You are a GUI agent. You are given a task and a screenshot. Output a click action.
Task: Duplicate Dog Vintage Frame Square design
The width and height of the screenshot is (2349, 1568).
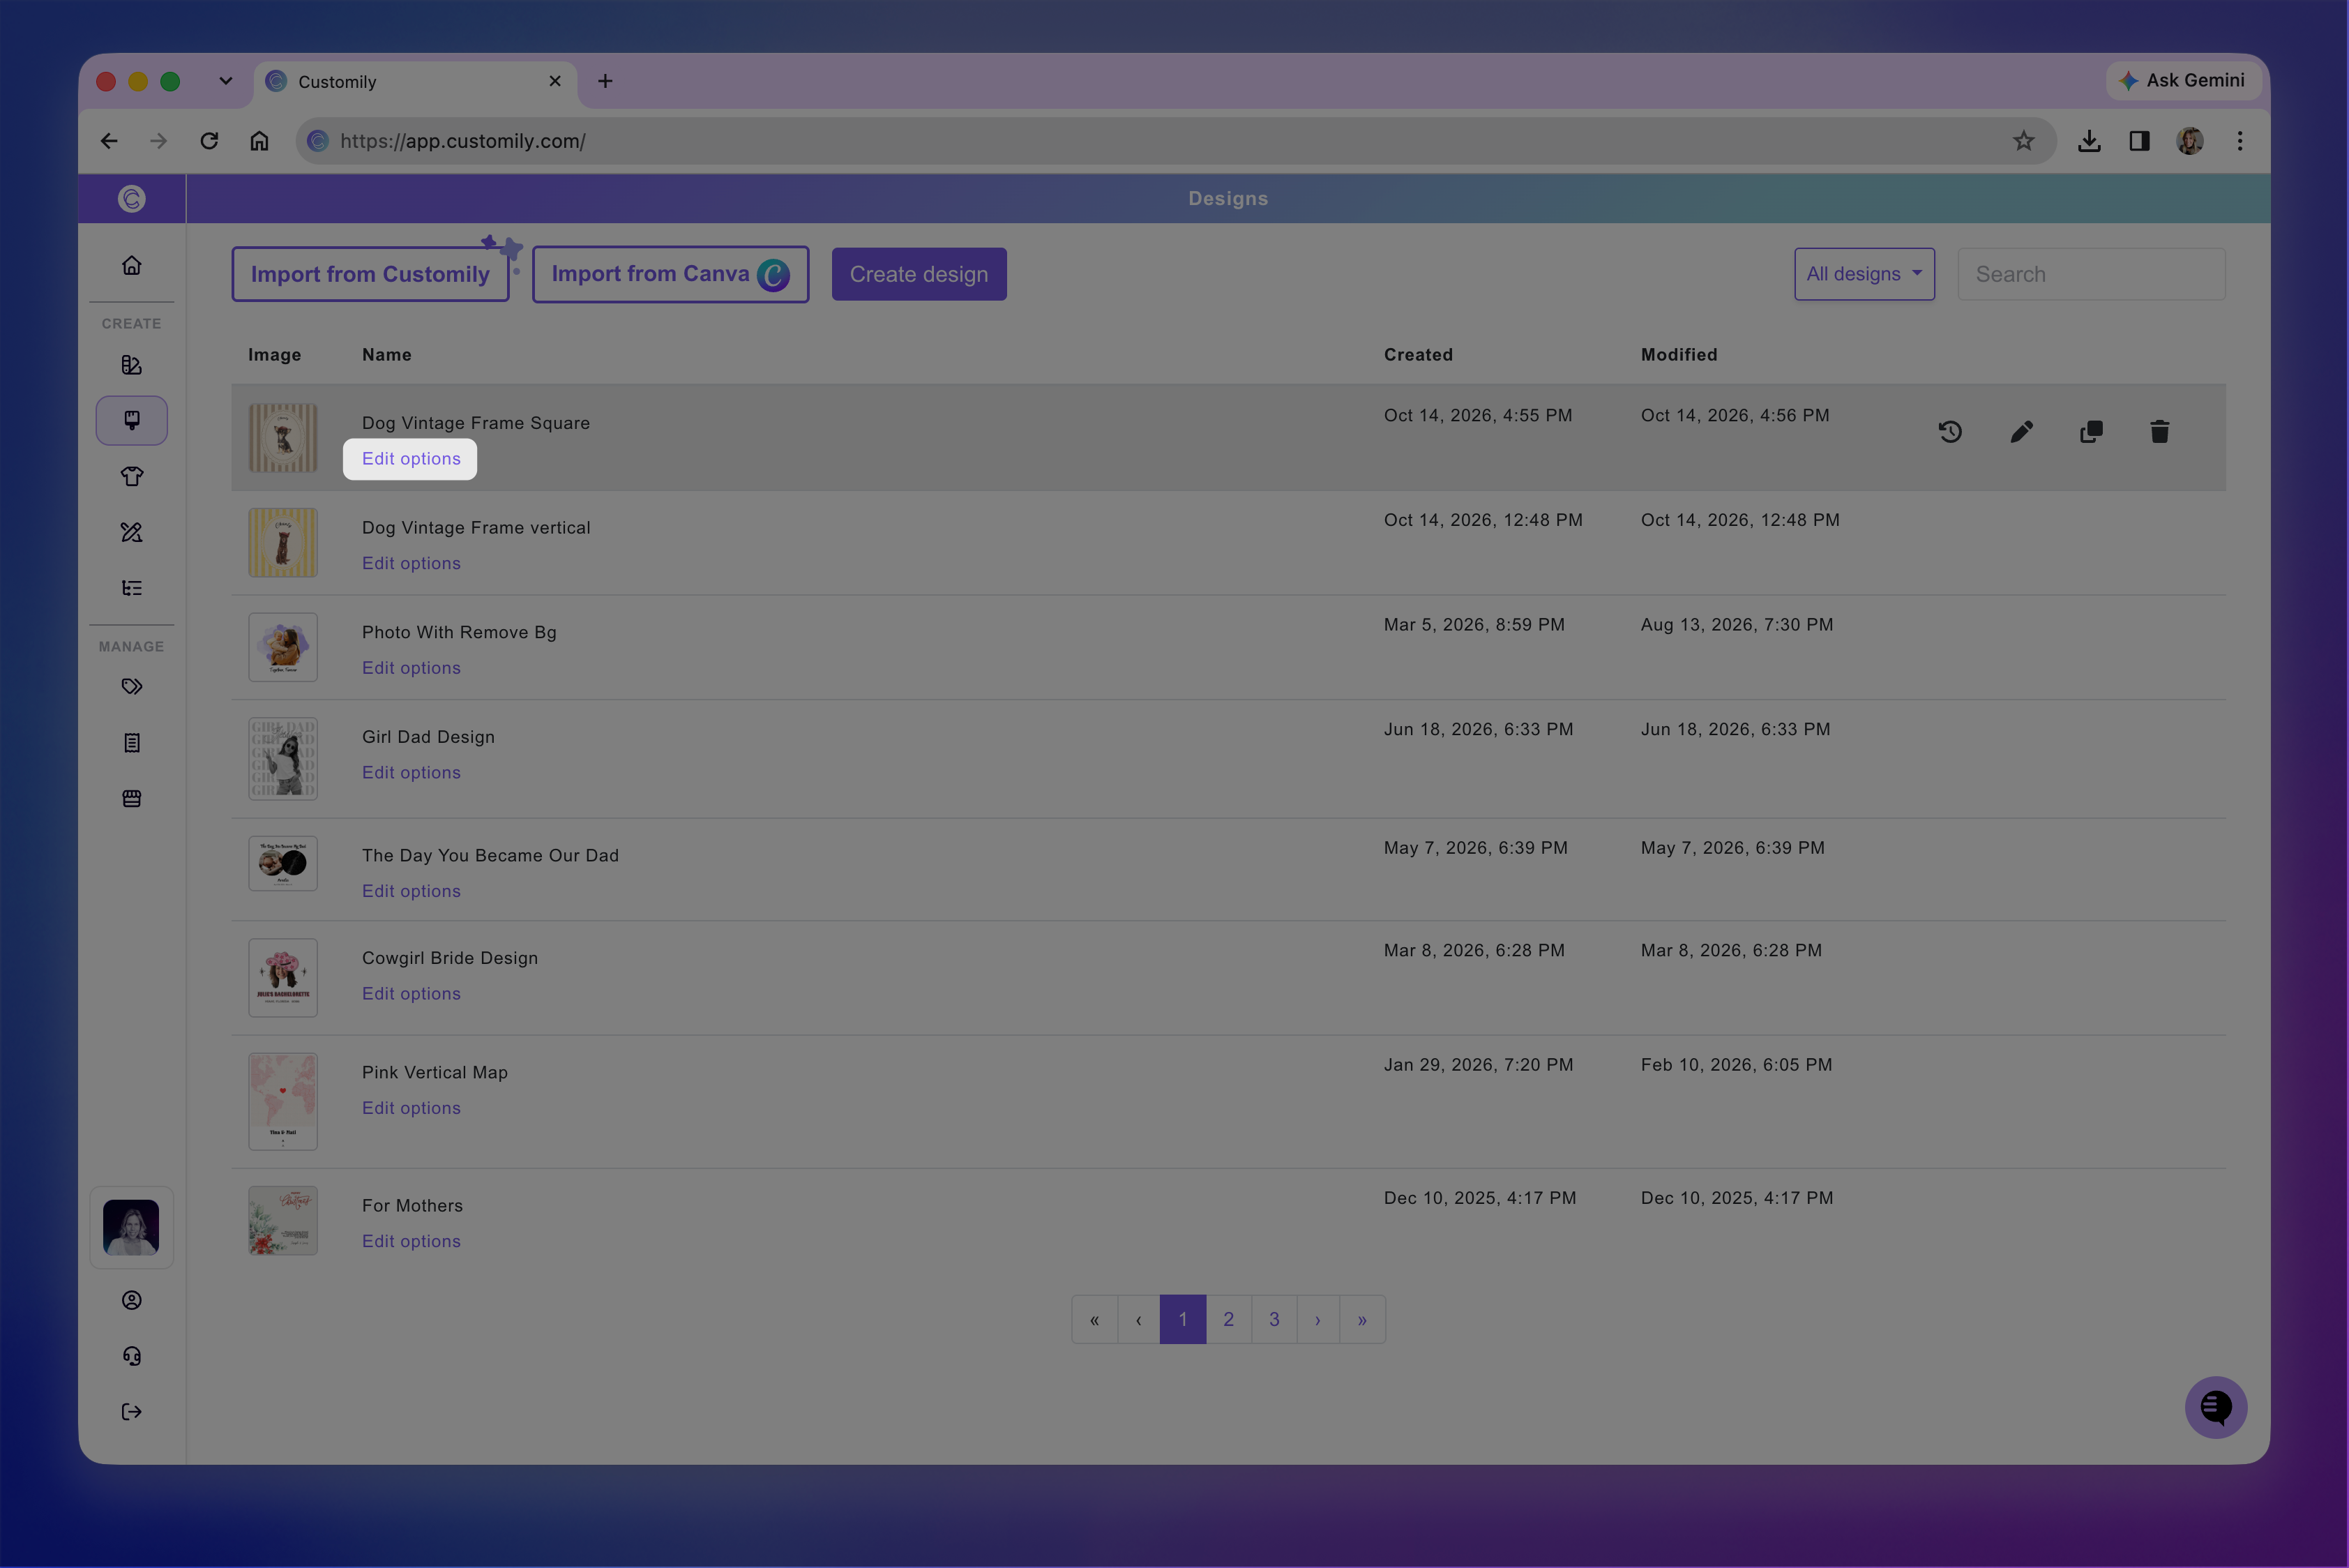(2091, 432)
